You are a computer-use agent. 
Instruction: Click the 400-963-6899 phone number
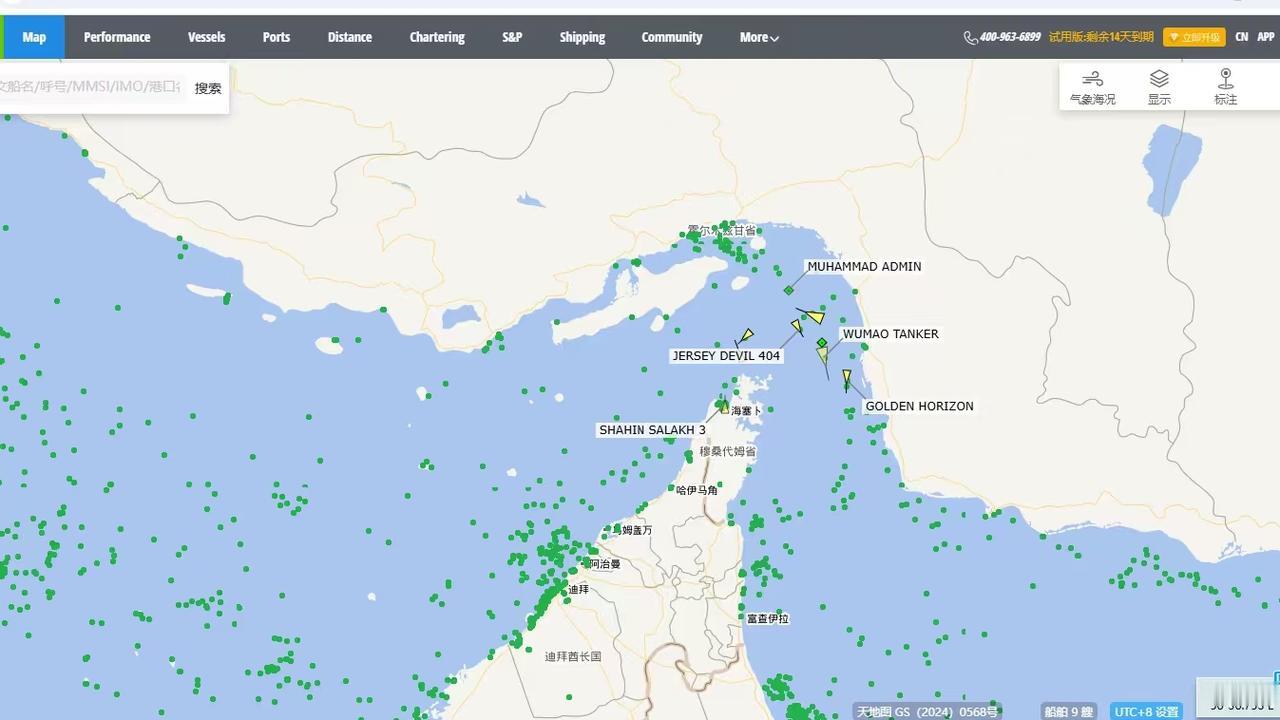1010,37
